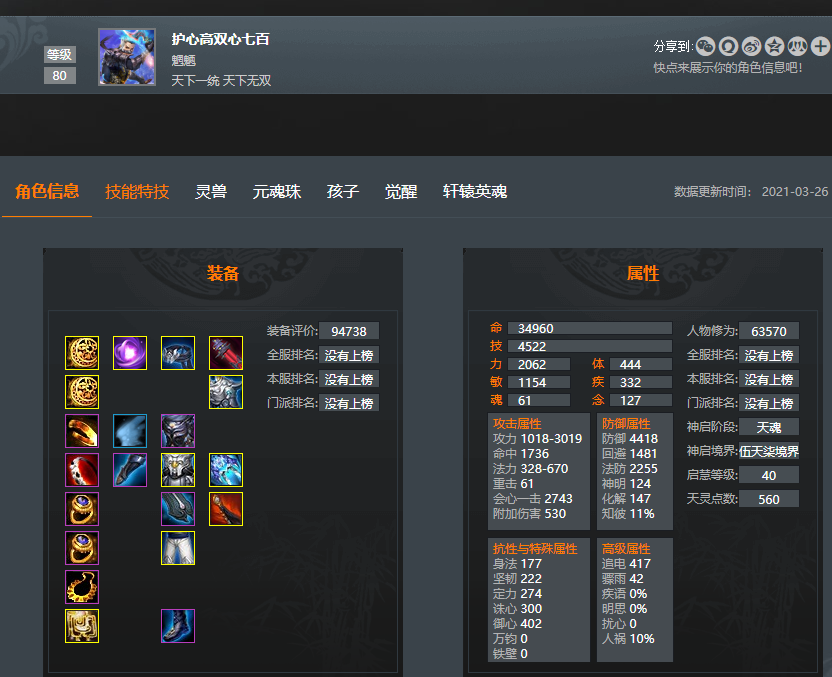Viewport: 832px width, 677px height.
Task: Click the blue boots equipment icon
Action: tap(178, 626)
